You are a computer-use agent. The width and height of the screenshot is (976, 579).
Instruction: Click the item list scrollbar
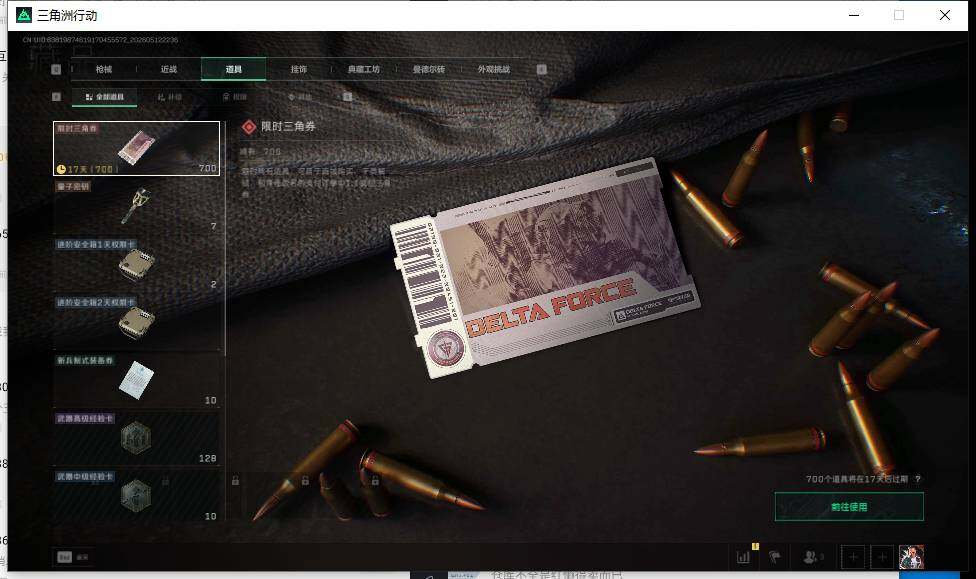(225, 240)
